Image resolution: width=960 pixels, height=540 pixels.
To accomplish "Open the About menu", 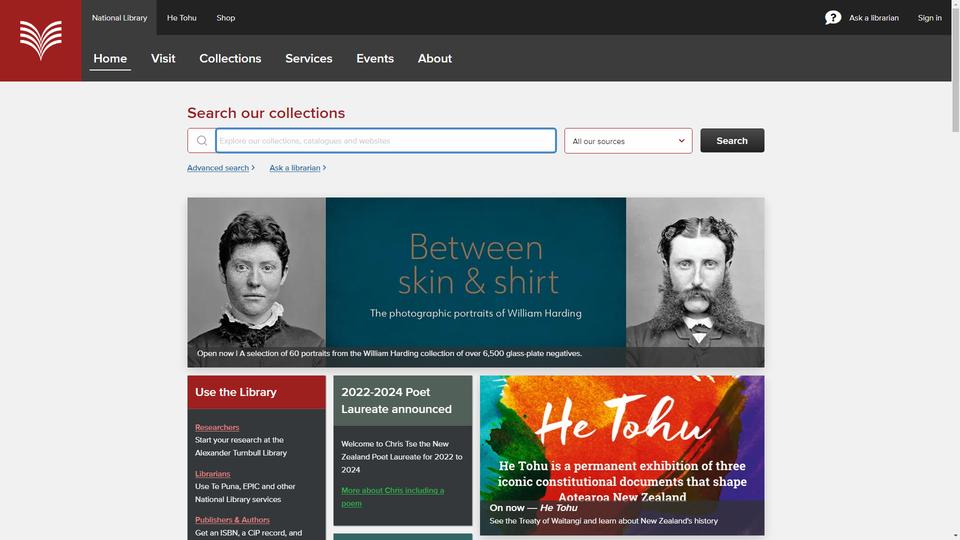I will (x=435, y=59).
